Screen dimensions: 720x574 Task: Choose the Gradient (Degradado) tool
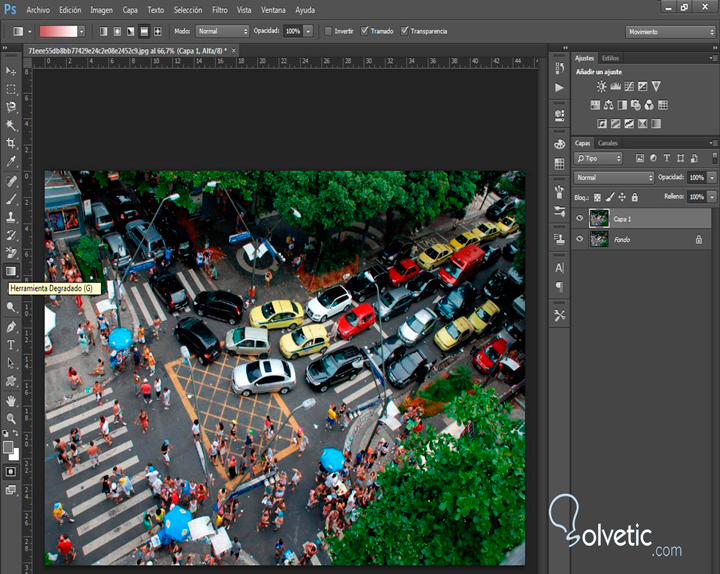click(x=11, y=270)
